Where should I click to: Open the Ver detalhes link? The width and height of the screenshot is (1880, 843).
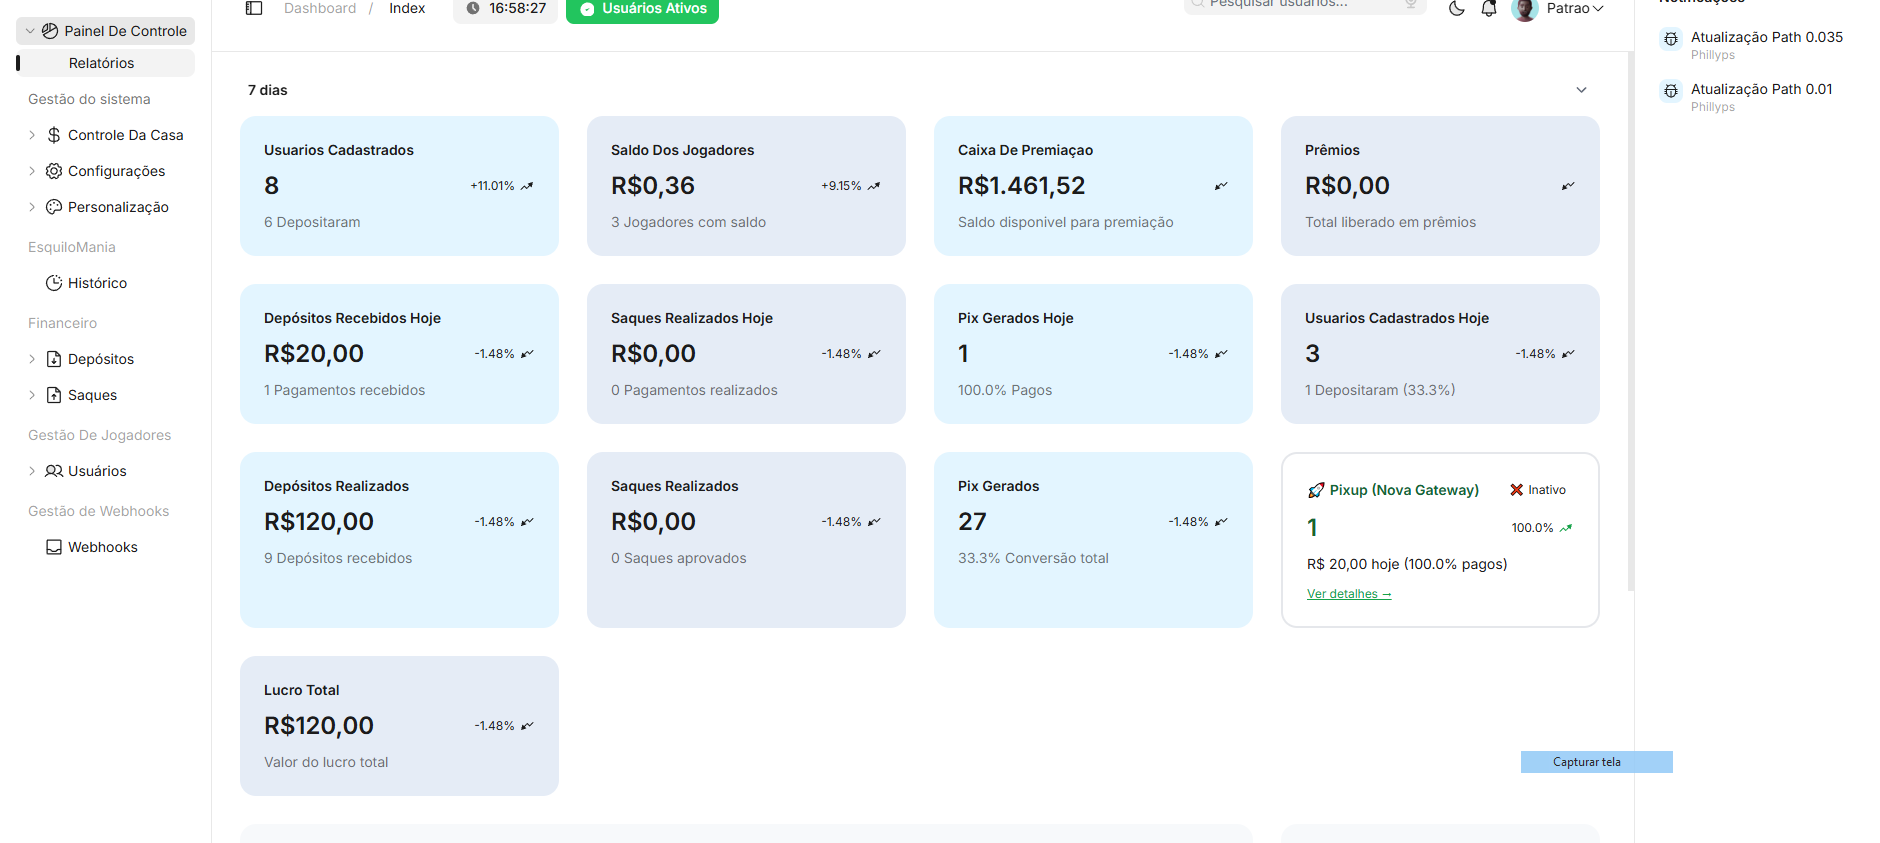click(1349, 594)
